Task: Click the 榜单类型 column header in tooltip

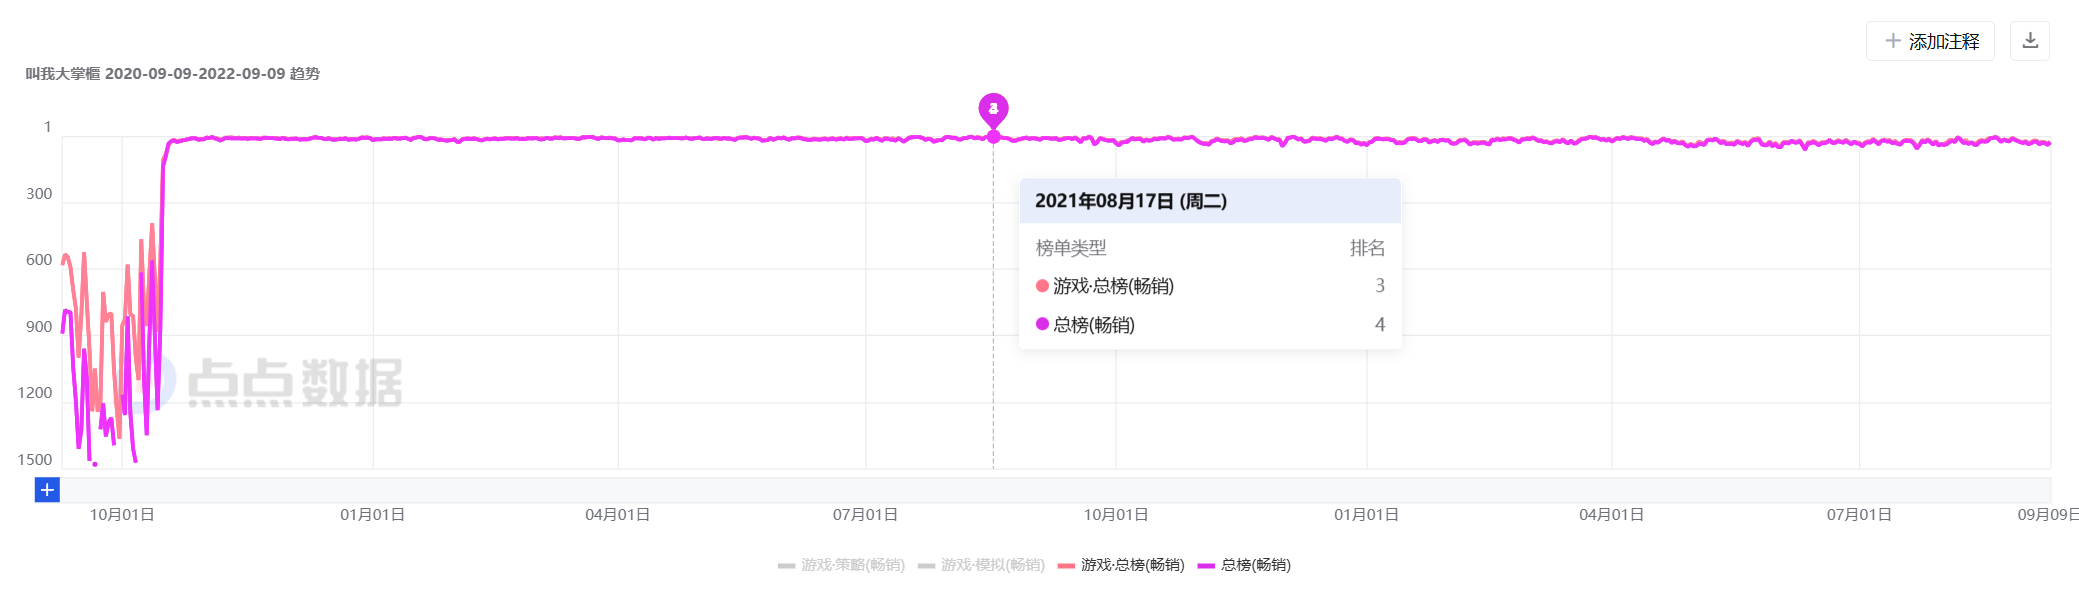Action: 1070,248
